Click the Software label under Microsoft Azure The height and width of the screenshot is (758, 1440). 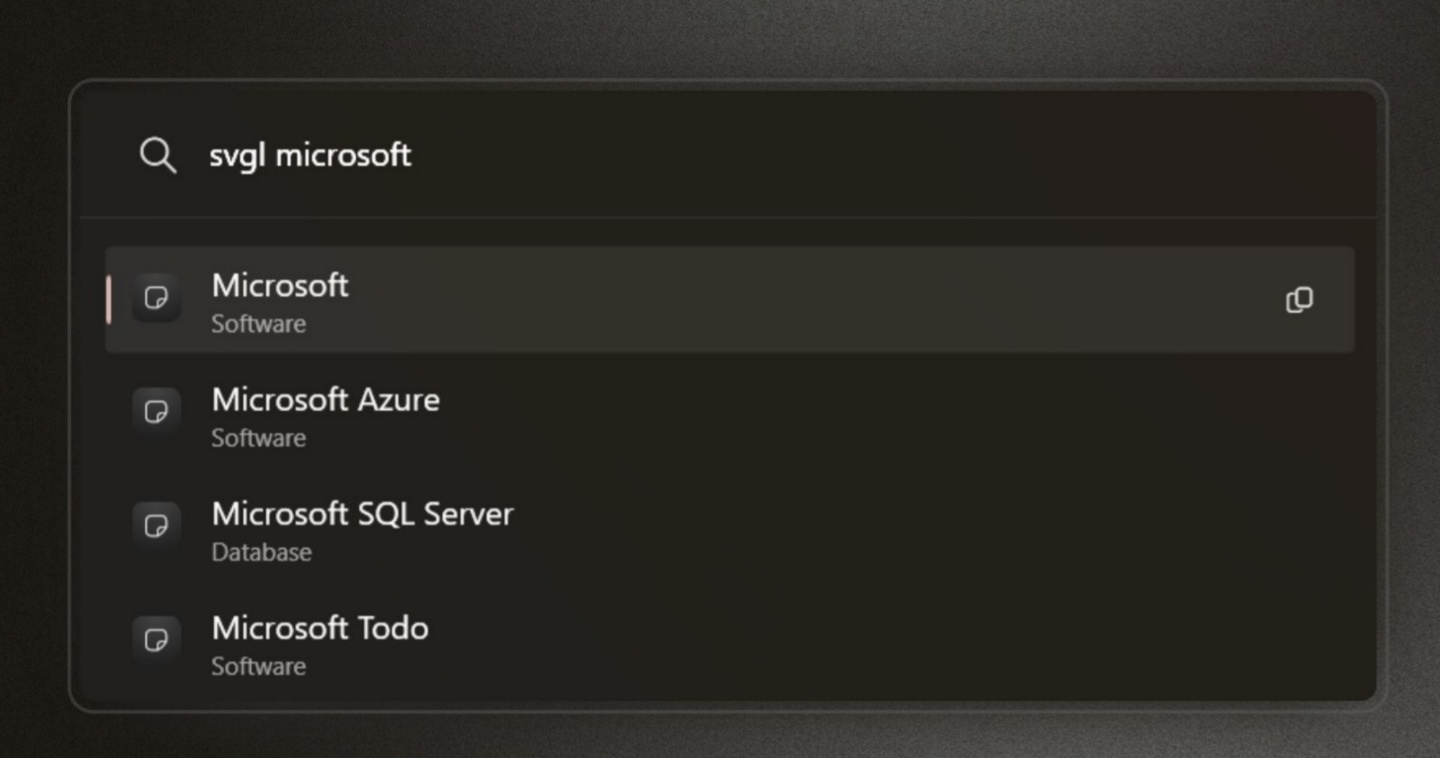click(258, 438)
